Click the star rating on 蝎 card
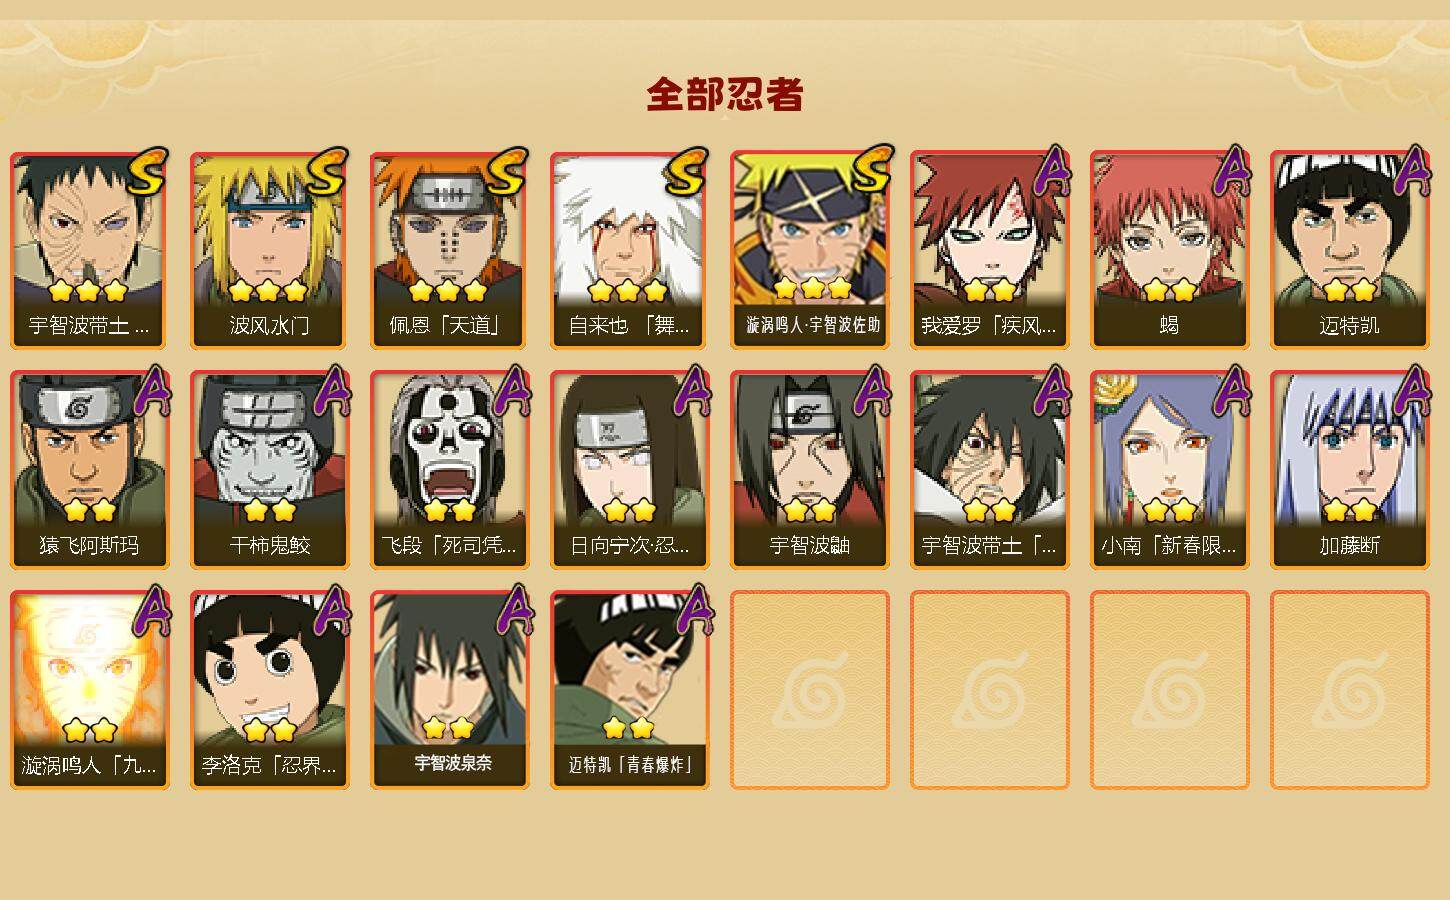The height and width of the screenshot is (900, 1450). pyautogui.click(x=1169, y=291)
